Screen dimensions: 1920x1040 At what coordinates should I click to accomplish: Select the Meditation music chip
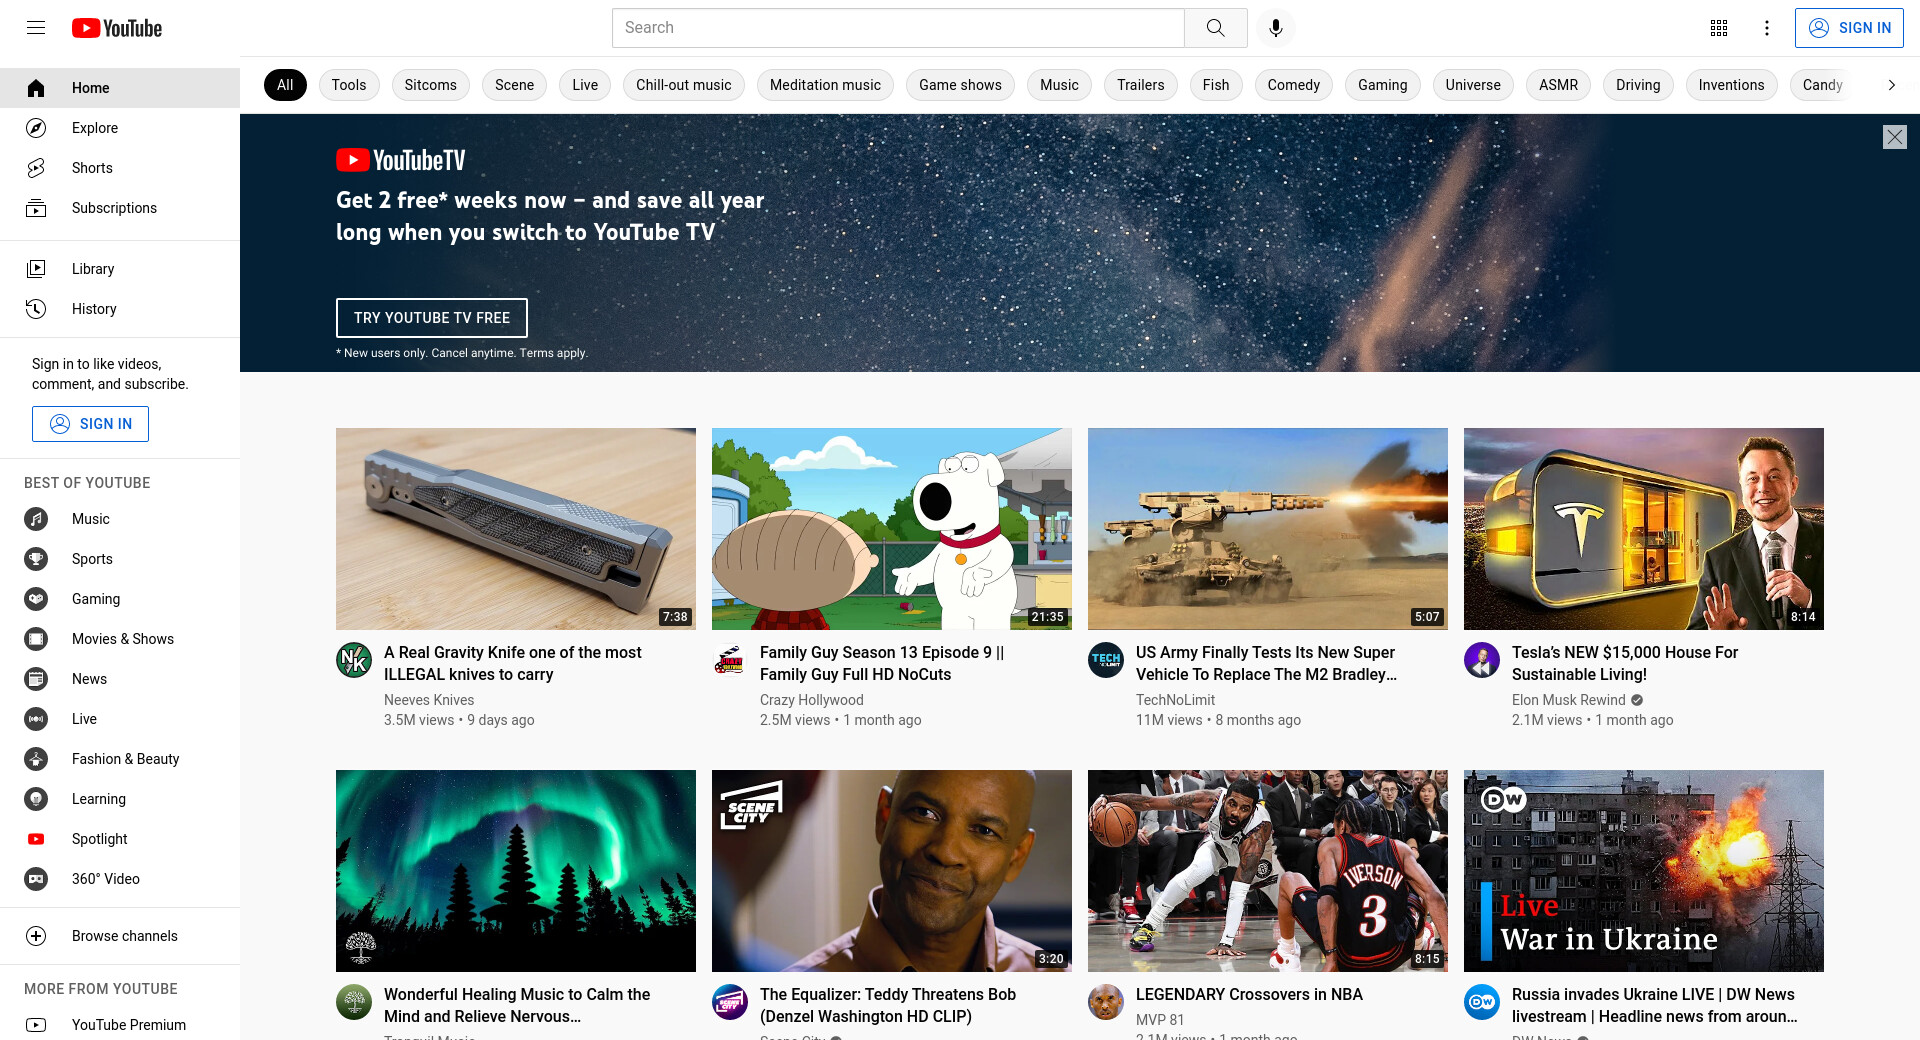[x=826, y=85]
